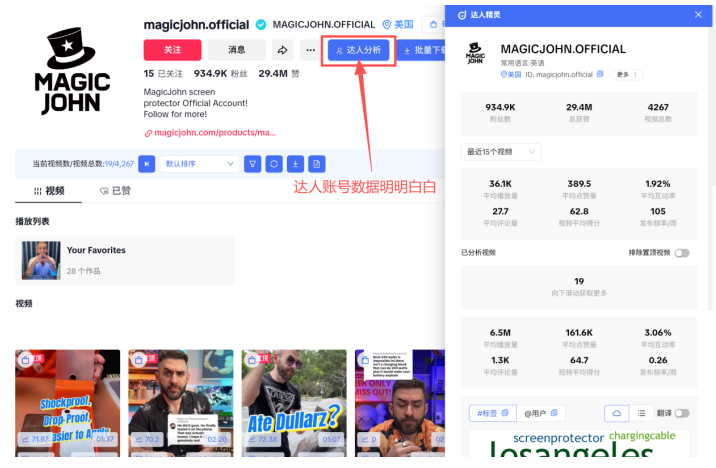
Task: Refresh the video list with the circular arrows
Action: 274,164
